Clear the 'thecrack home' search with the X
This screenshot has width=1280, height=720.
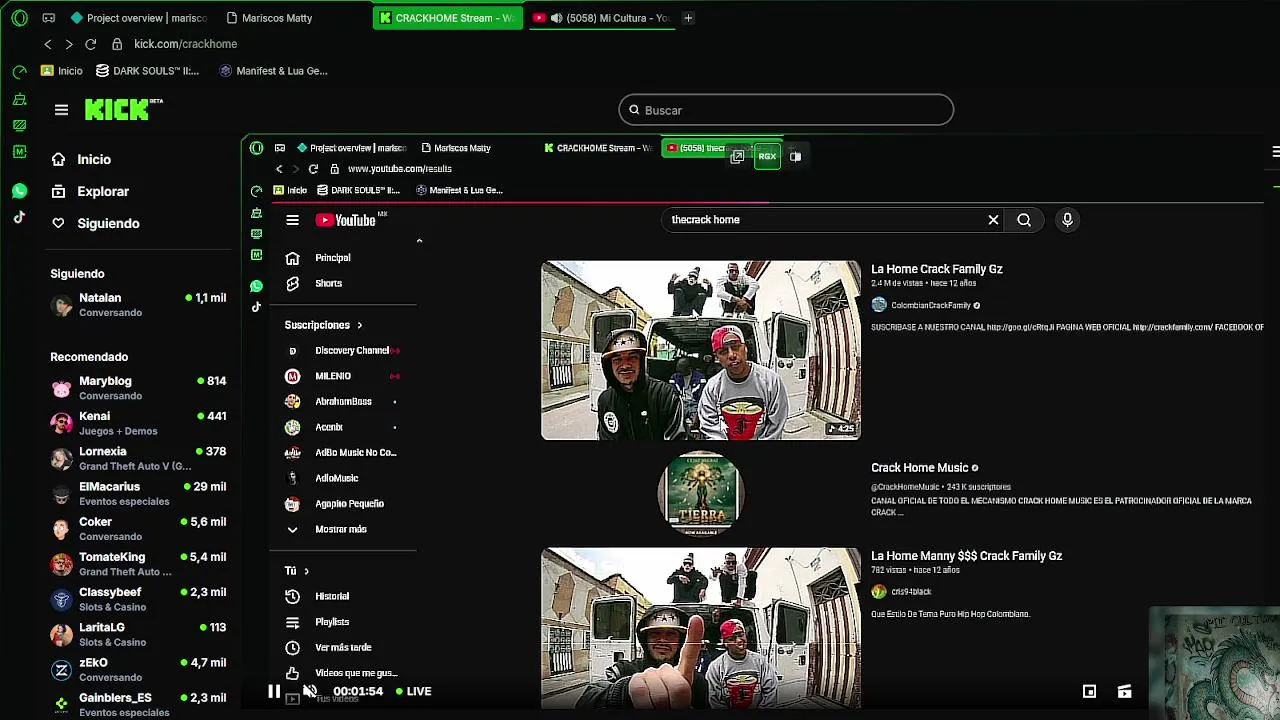coord(993,220)
